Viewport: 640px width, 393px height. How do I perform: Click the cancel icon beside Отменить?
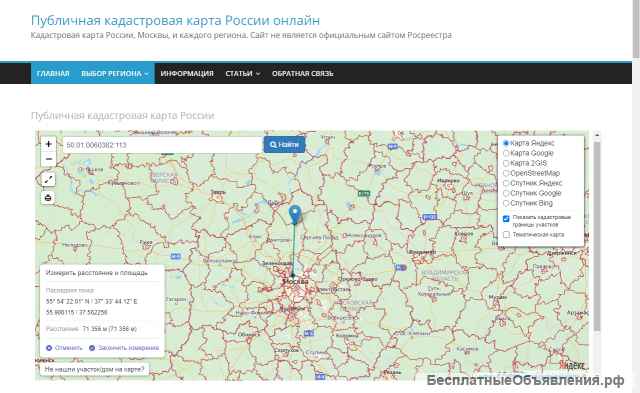49,348
